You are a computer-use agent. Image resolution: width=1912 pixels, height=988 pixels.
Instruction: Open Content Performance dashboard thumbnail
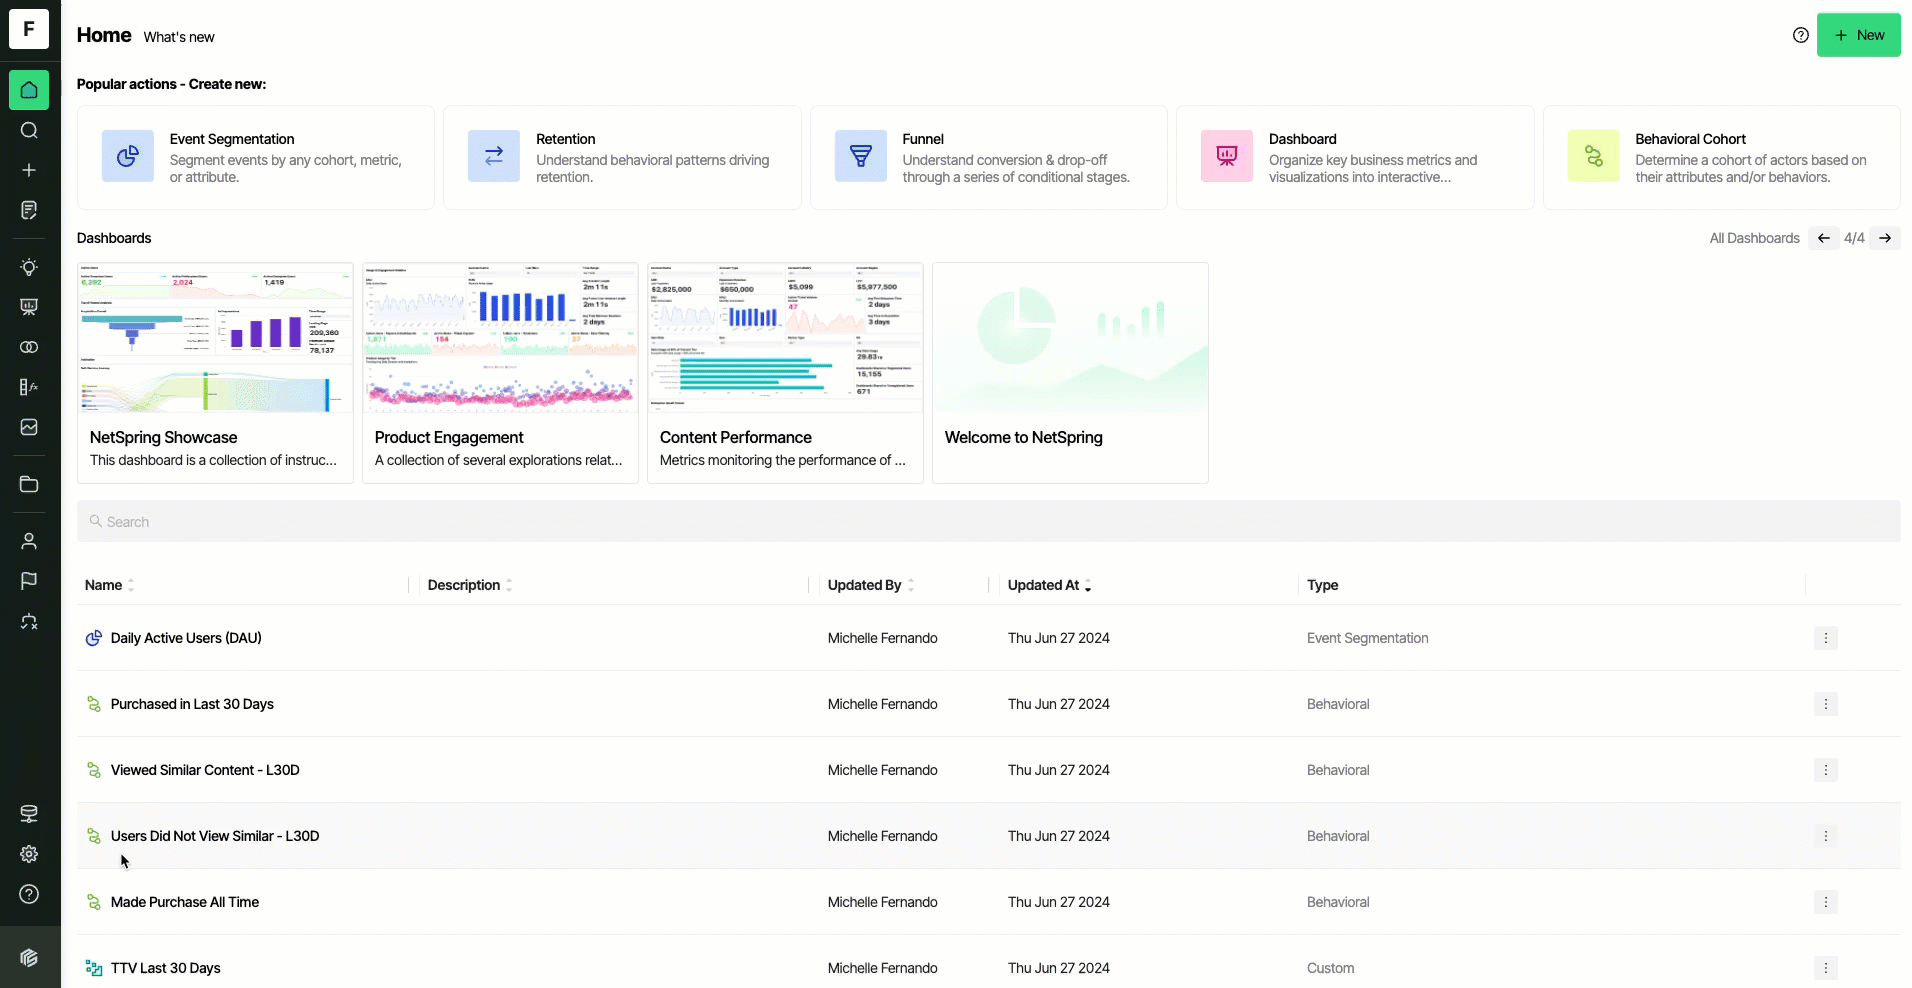[x=785, y=338]
